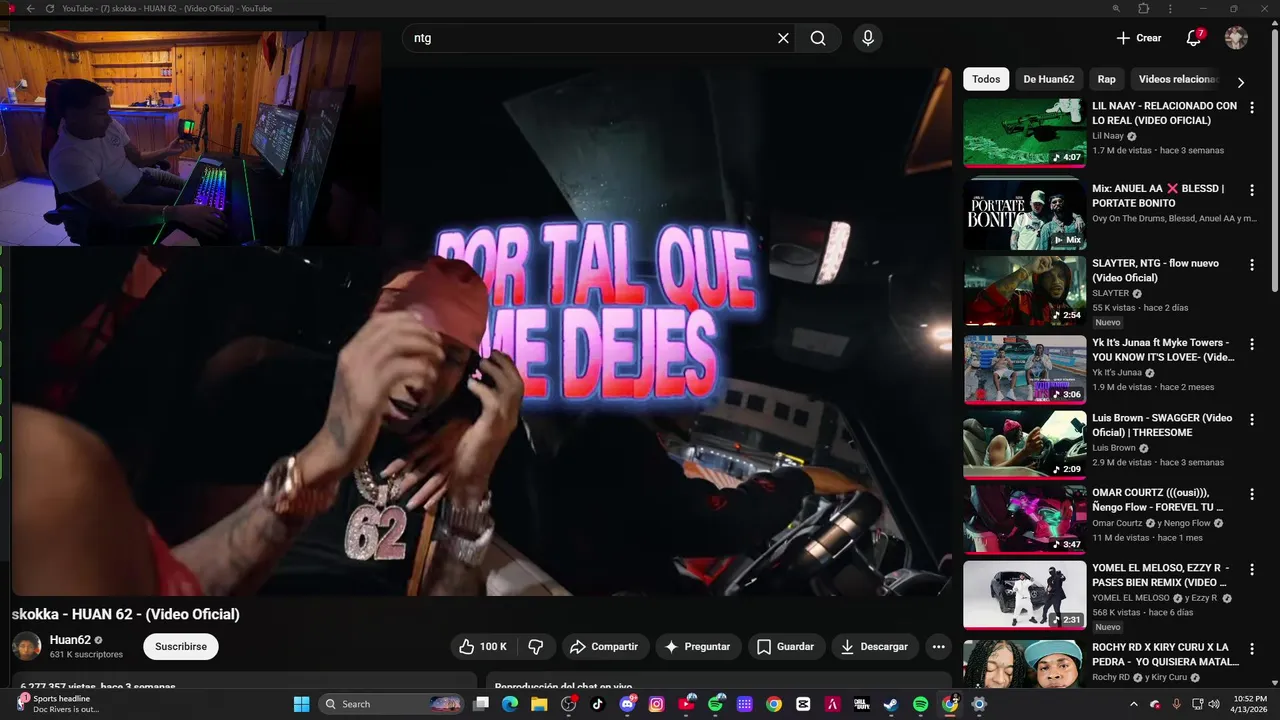The height and width of the screenshot is (720, 1280).
Task: Open more actions under the video
Action: click(938, 647)
